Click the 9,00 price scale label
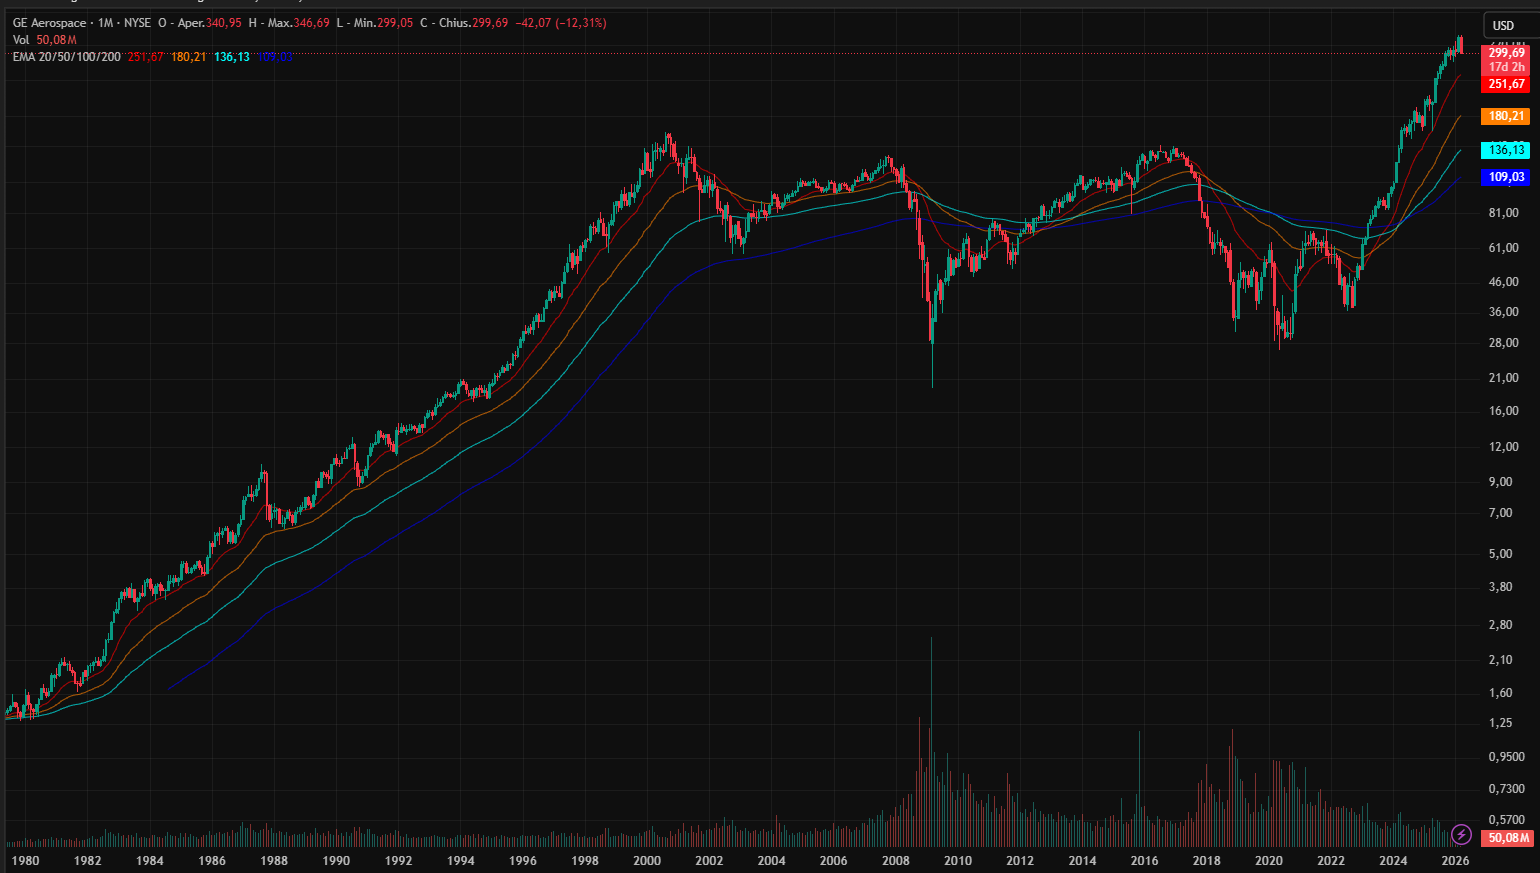1540x873 pixels. pyautogui.click(x=1501, y=482)
